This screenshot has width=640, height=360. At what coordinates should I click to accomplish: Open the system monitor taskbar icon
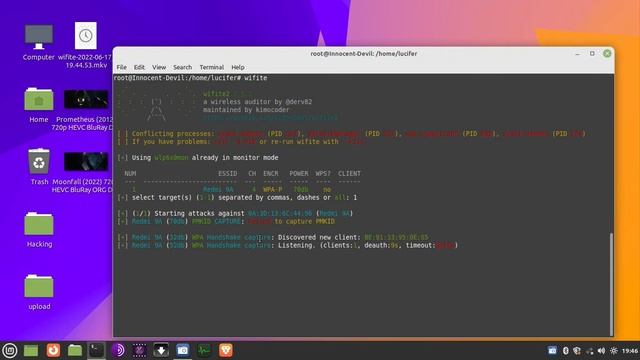point(204,350)
